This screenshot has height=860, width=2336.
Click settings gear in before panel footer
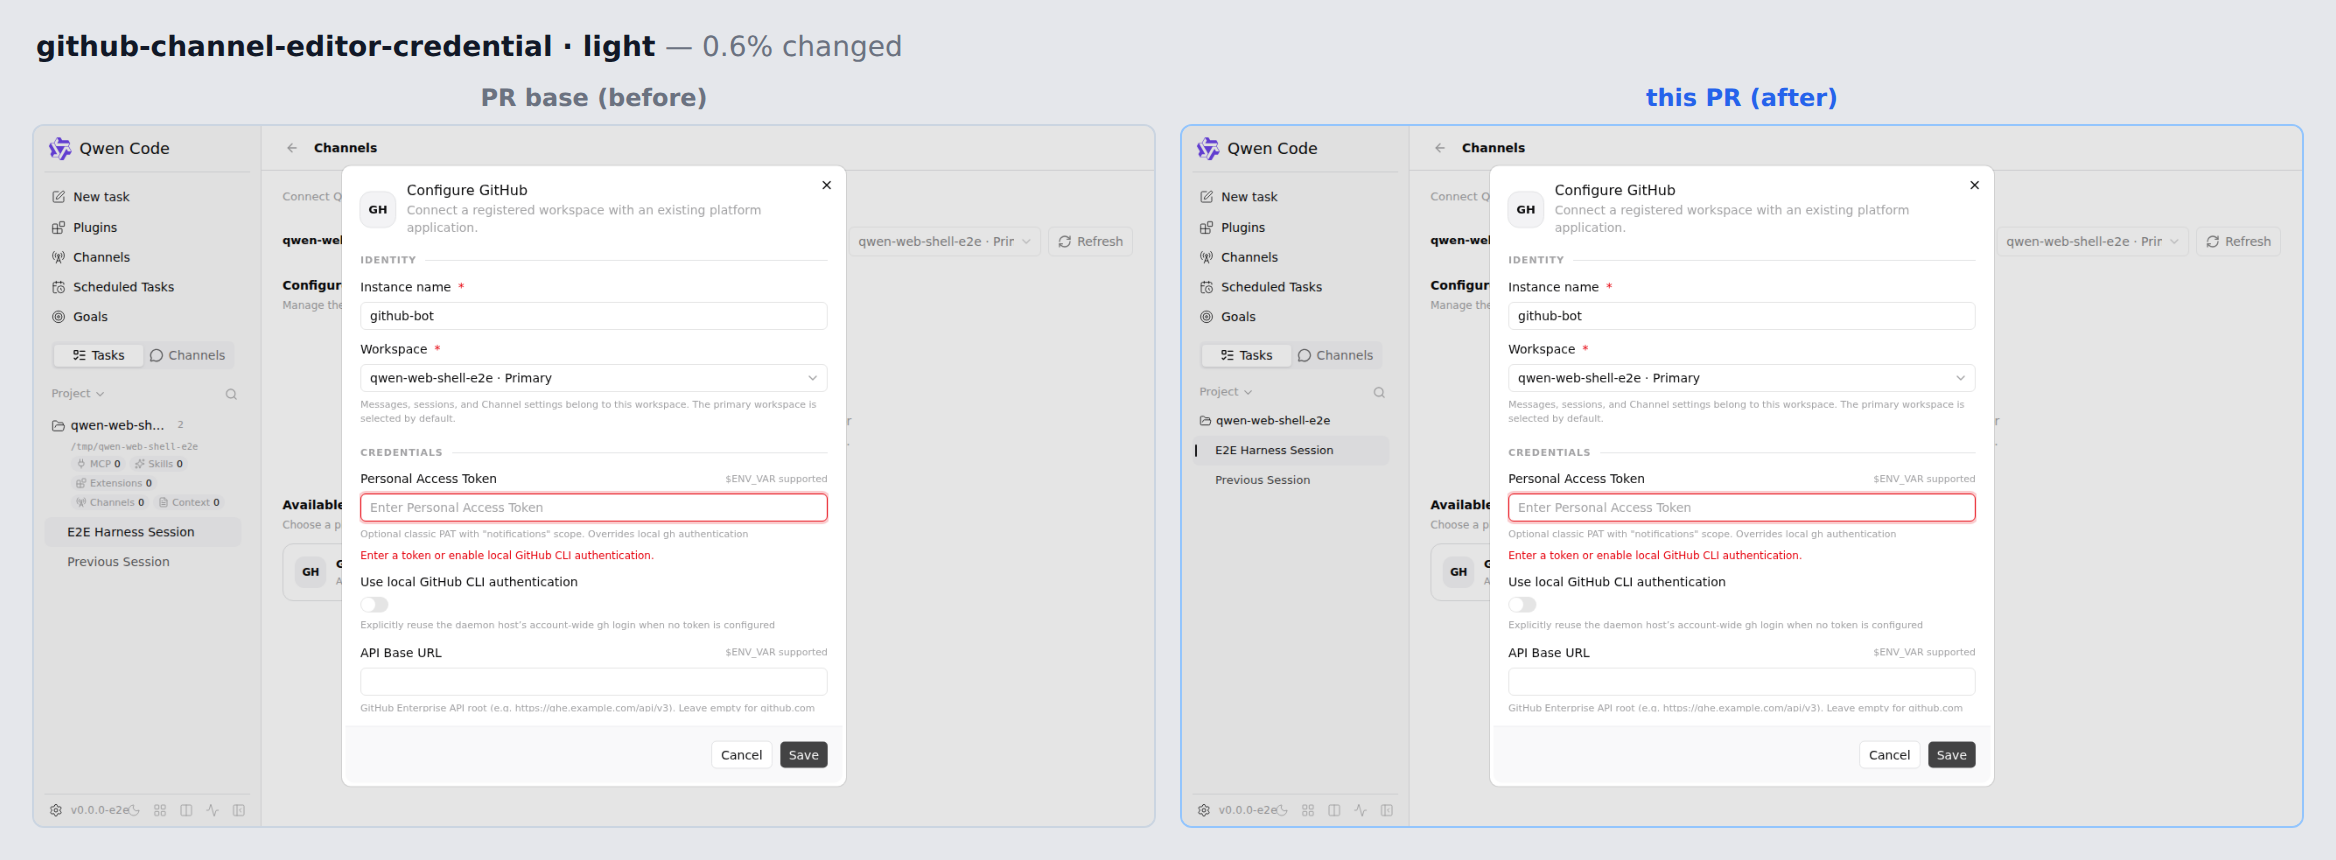click(x=56, y=810)
